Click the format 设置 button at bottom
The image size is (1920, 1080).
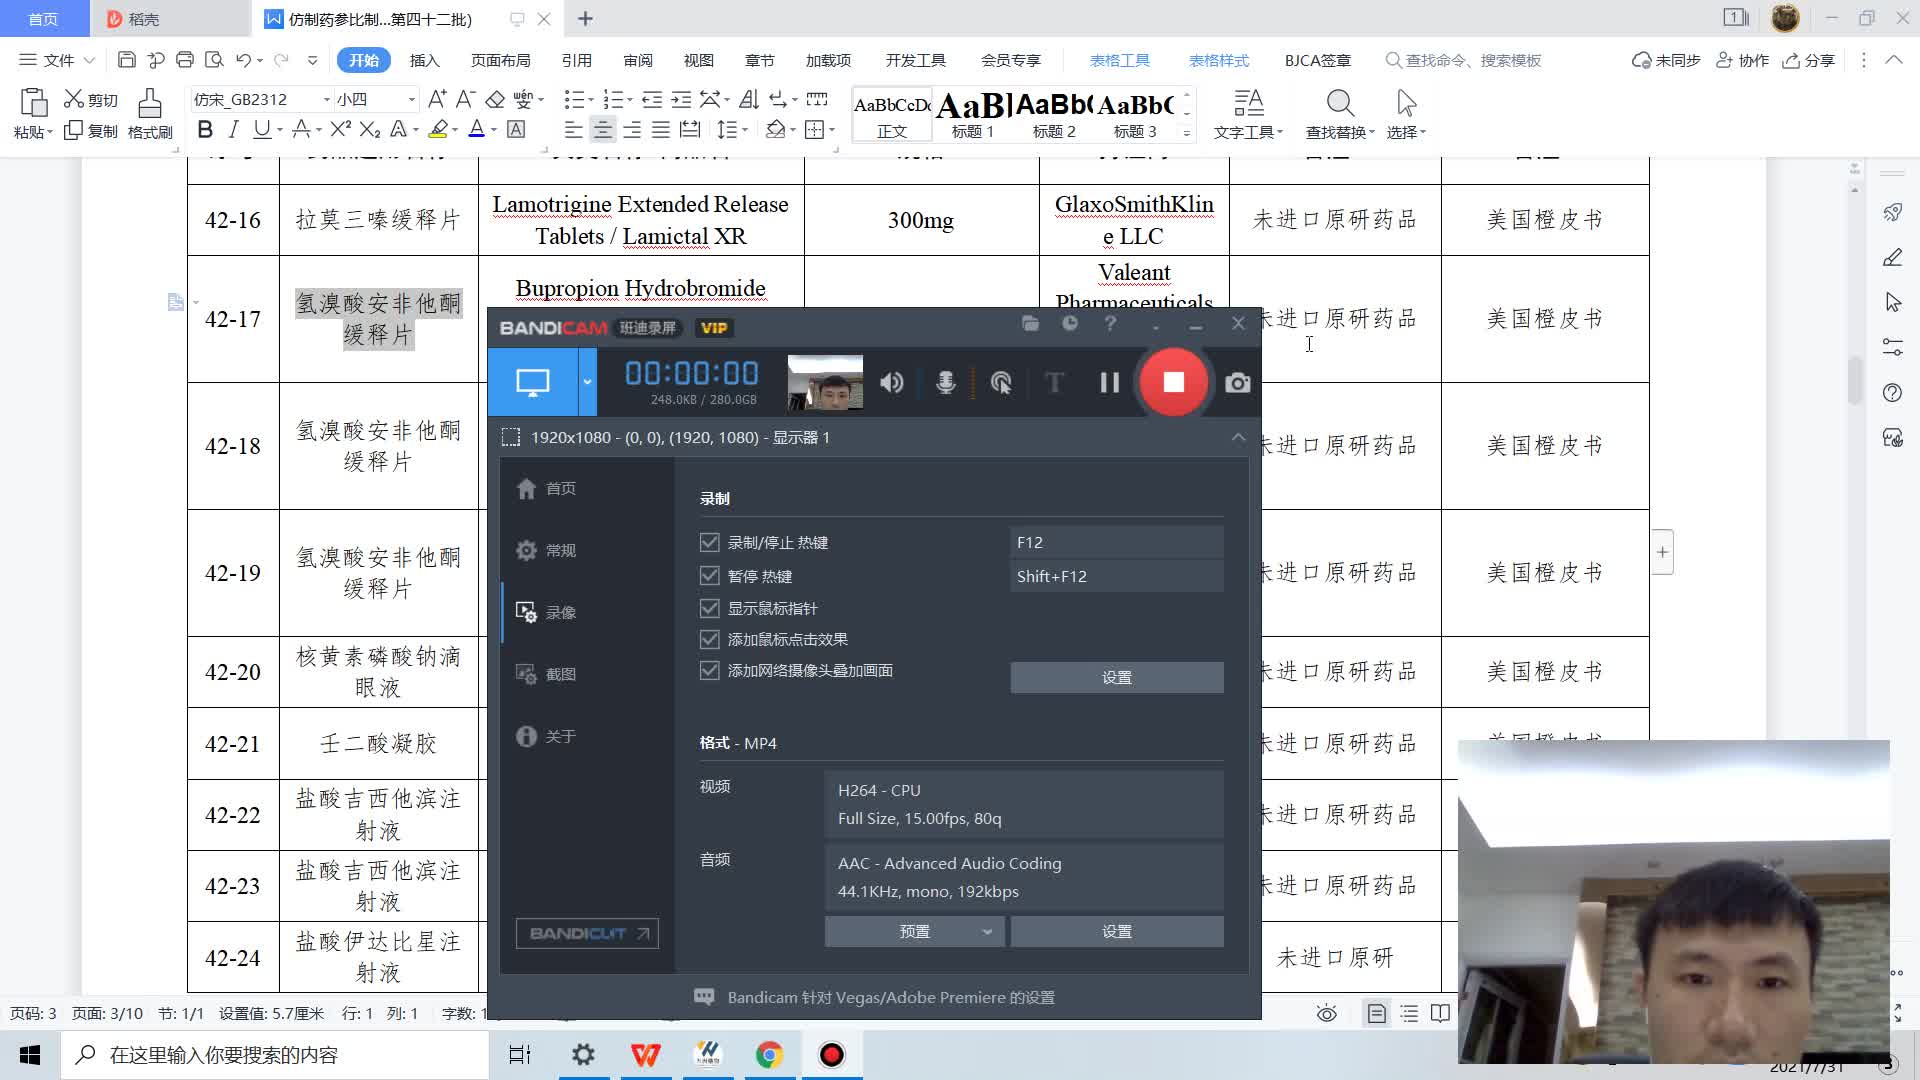click(1116, 931)
